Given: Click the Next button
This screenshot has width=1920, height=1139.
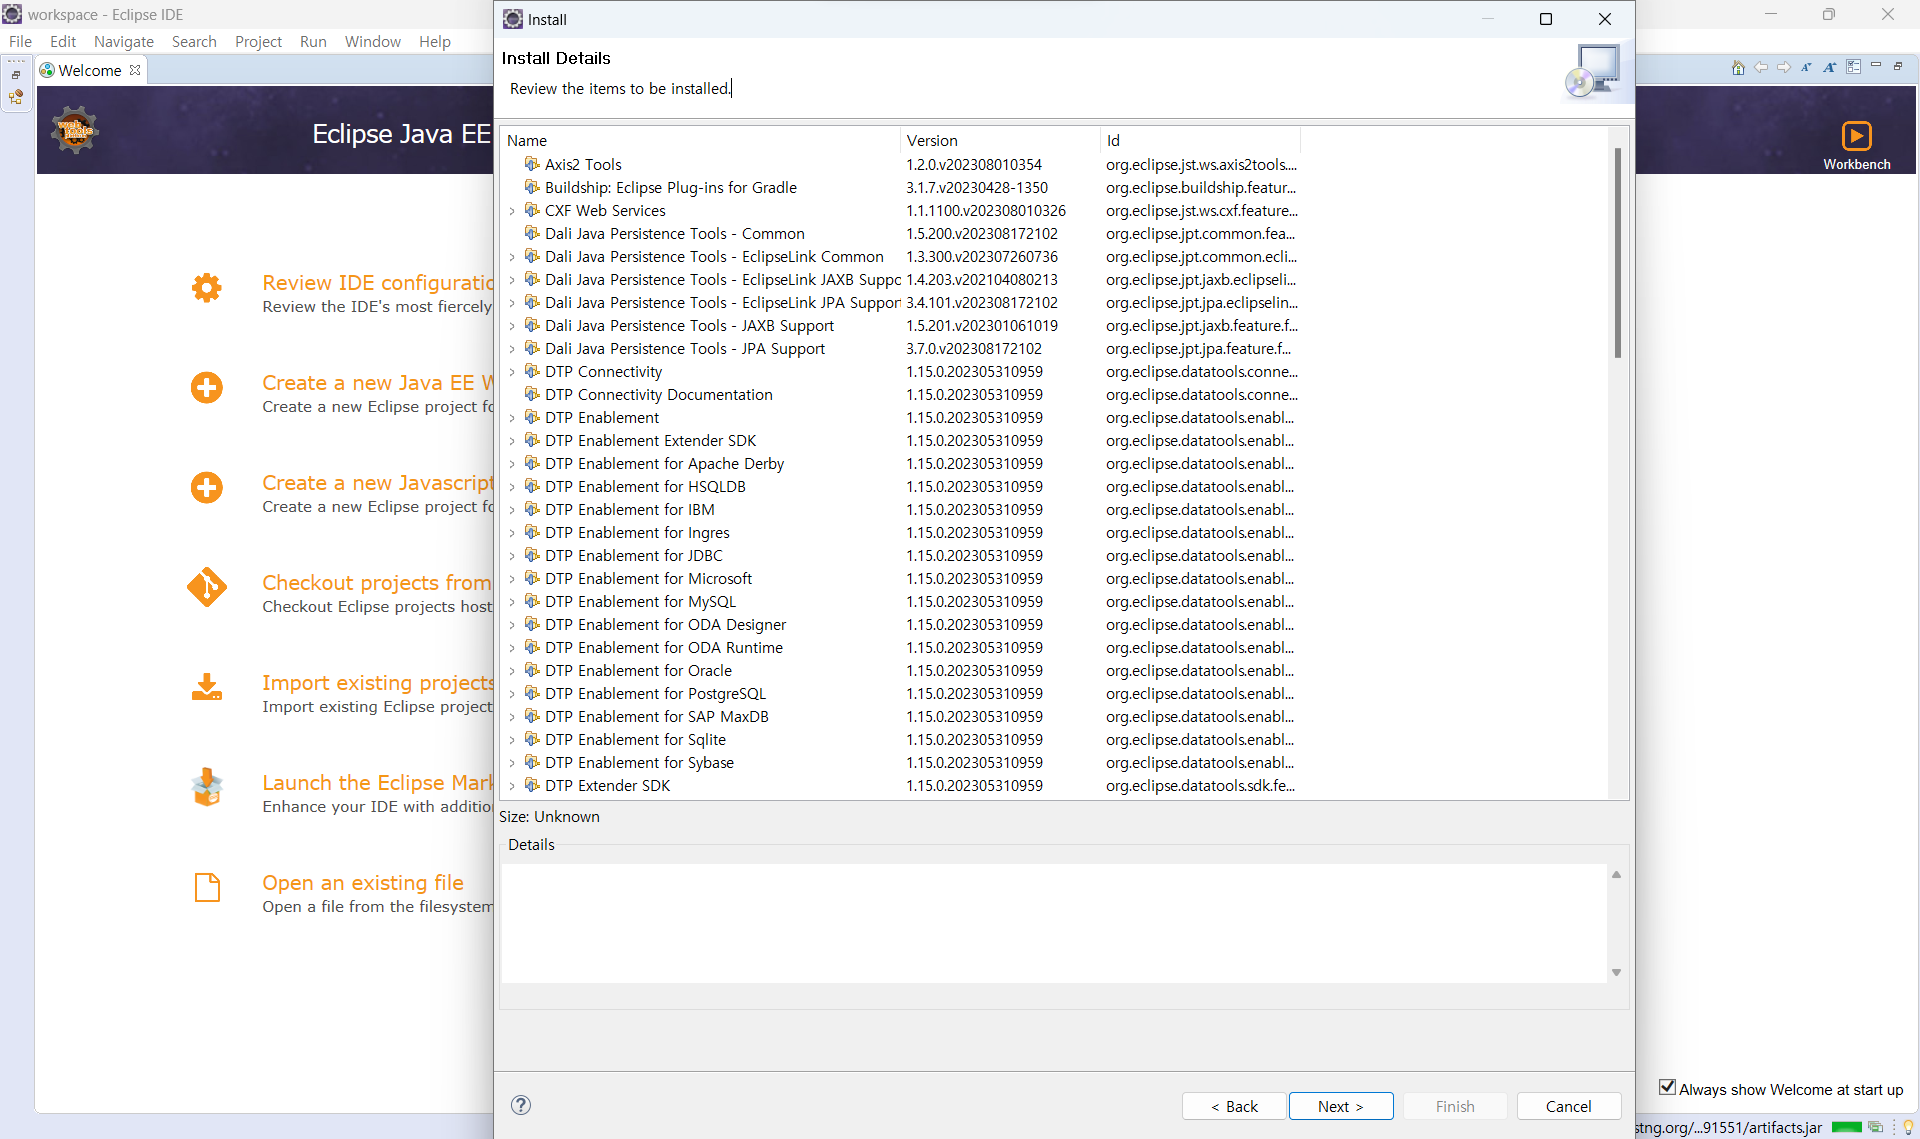Looking at the screenshot, I should [1340, 1106].
